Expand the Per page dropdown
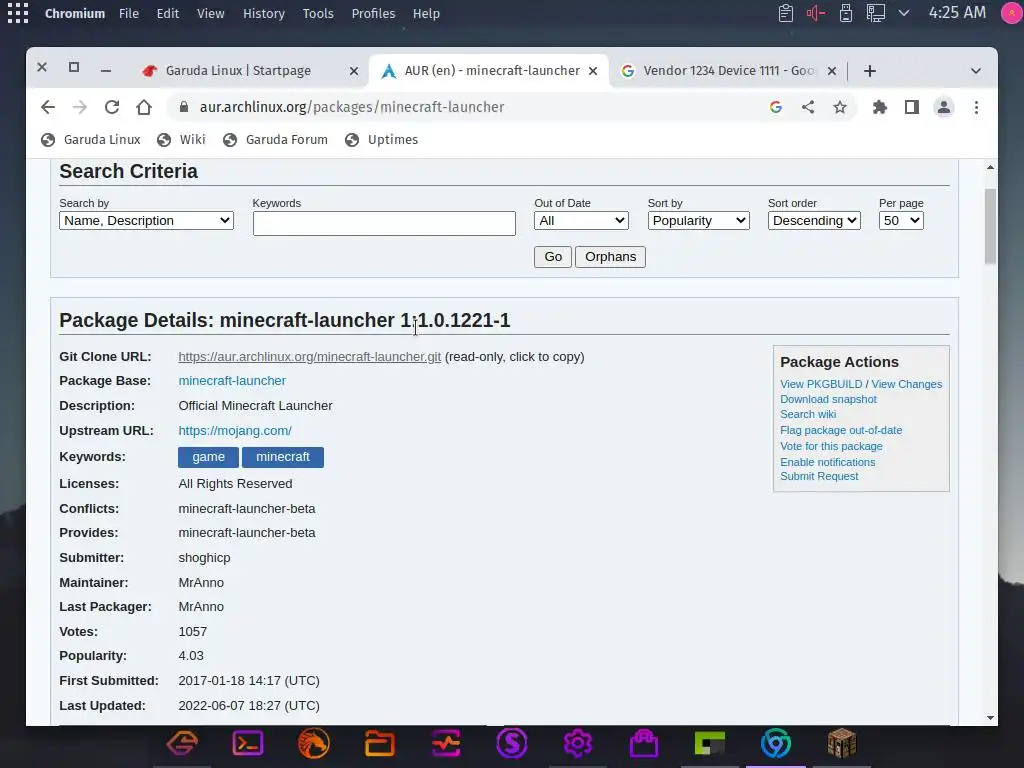1024x768 pixels. 901,221
